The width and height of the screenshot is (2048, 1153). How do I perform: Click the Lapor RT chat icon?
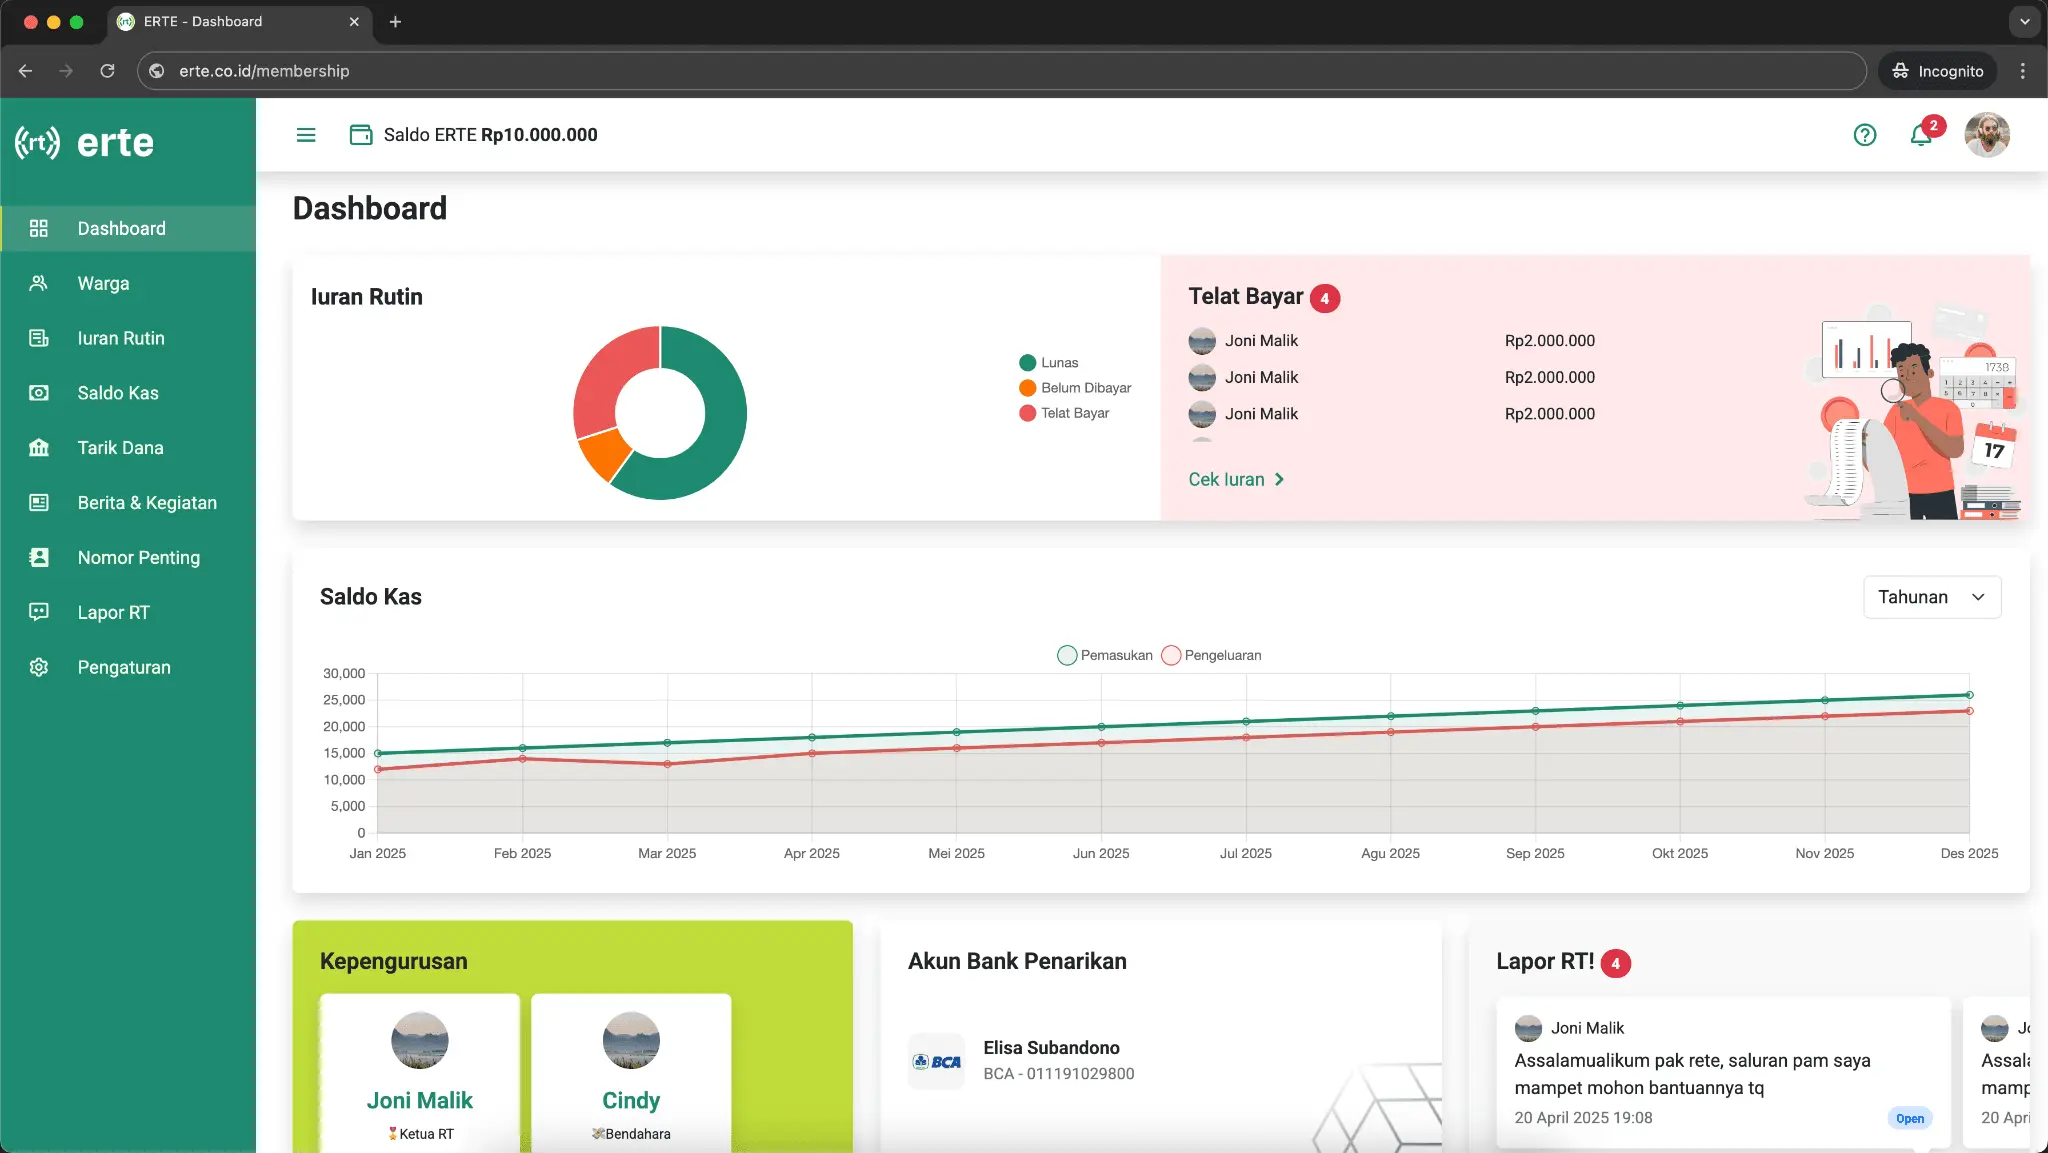tap(39, 612)
